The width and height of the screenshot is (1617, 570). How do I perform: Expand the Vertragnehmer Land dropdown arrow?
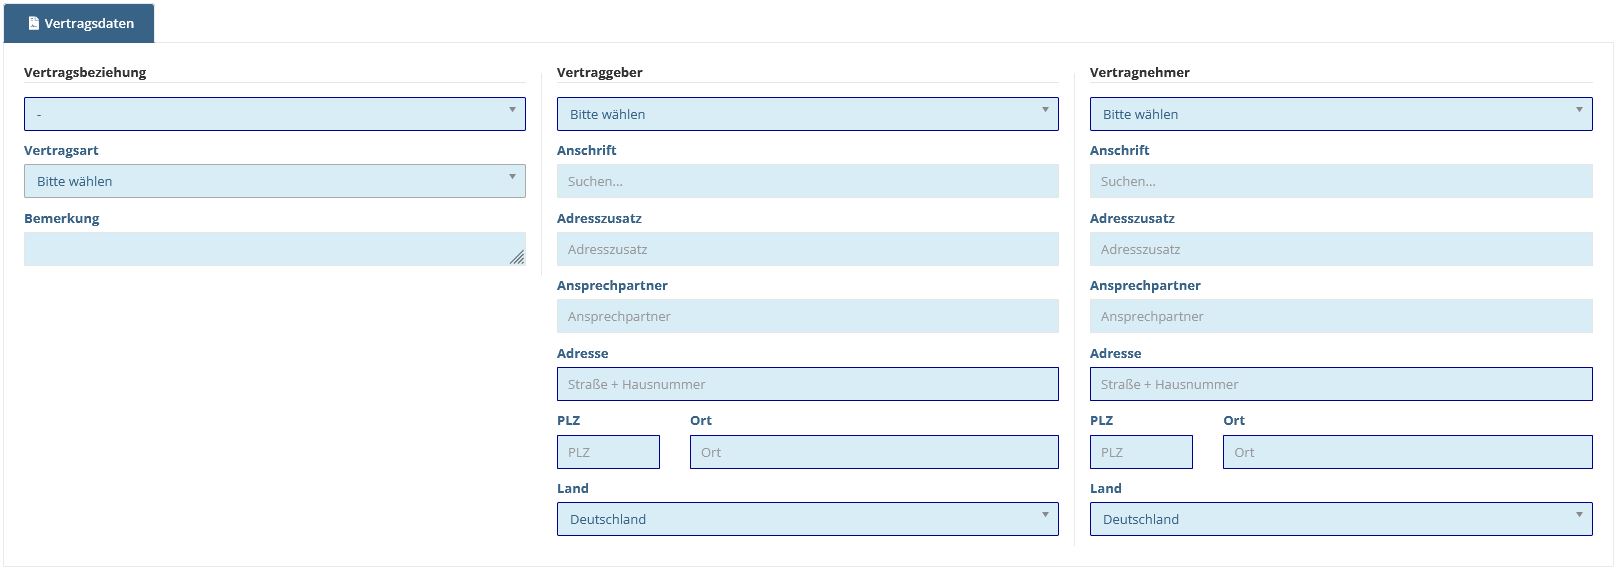pyautogui.click(x=1579, y=516)
